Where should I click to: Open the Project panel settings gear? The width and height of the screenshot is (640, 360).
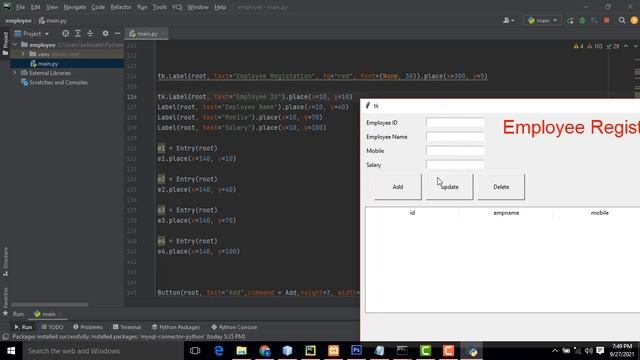click(105, 33)
